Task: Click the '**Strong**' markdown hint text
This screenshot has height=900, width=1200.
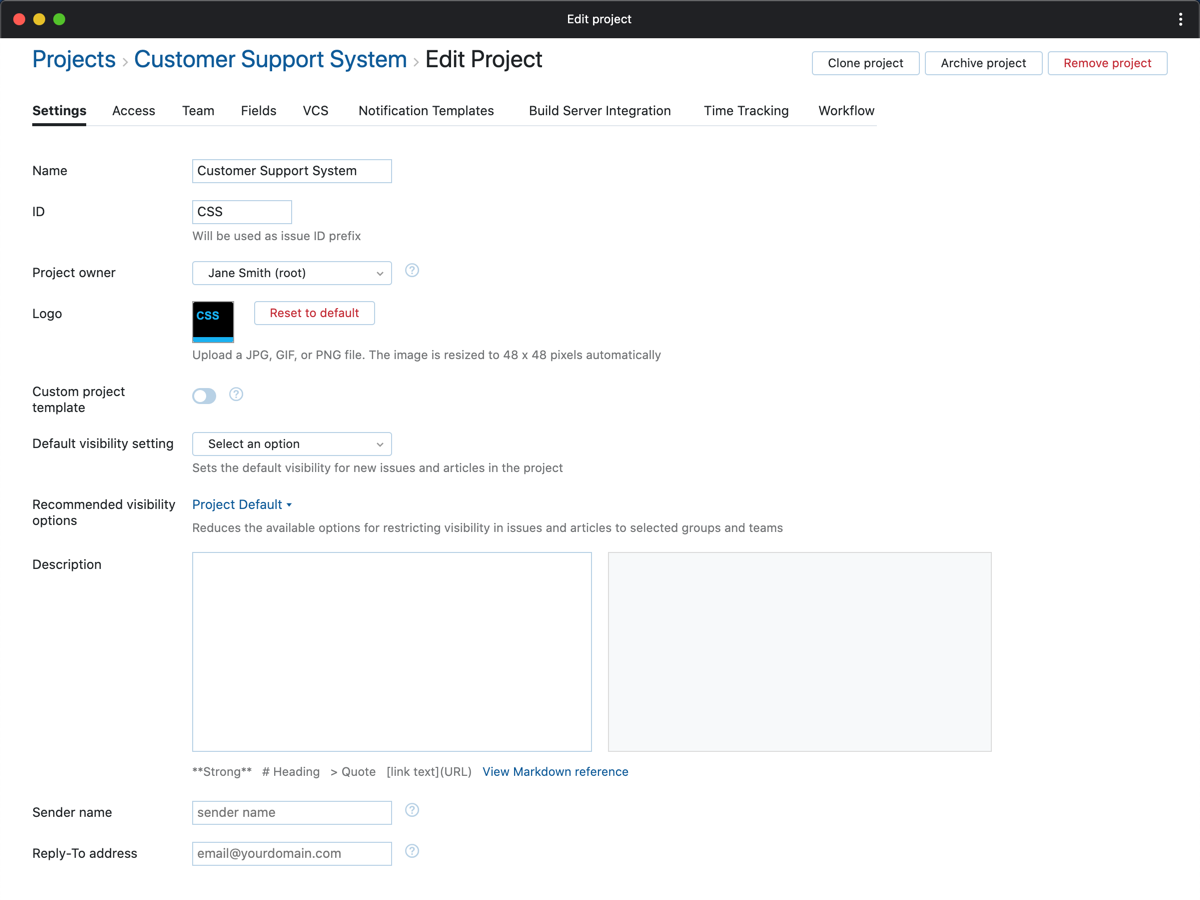Action: point(222,772)
